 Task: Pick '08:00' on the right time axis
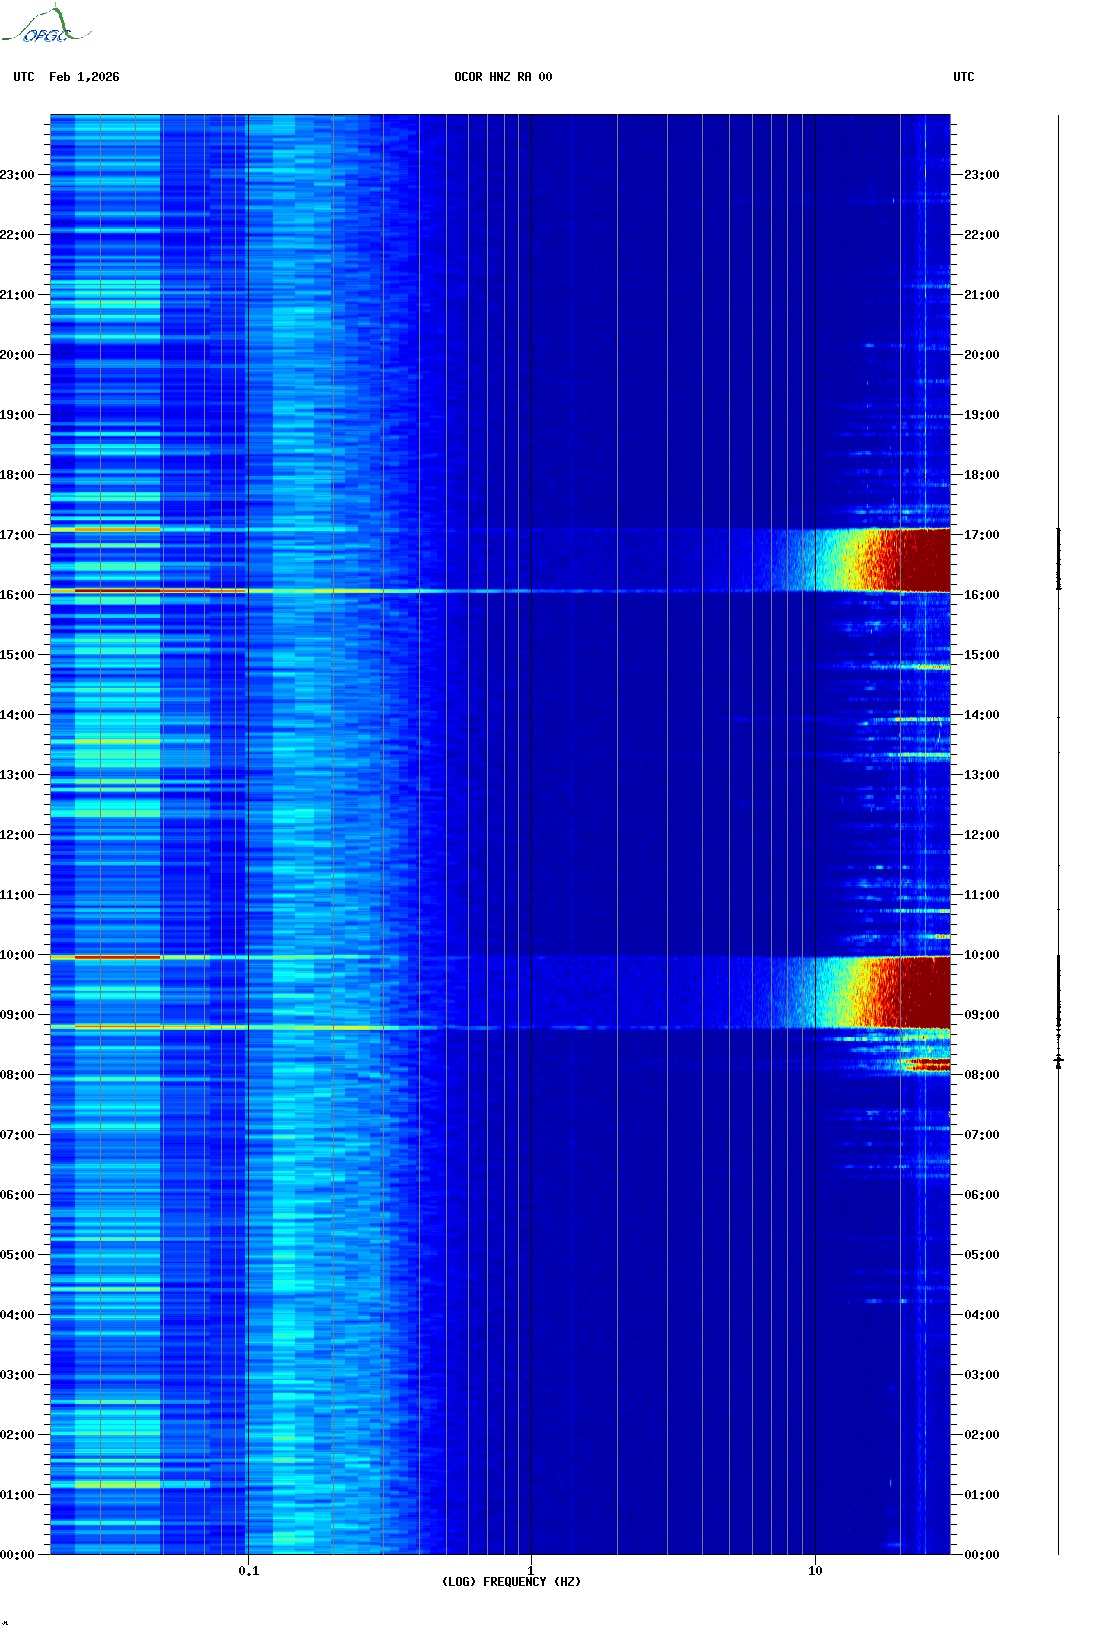point(982,1075)
